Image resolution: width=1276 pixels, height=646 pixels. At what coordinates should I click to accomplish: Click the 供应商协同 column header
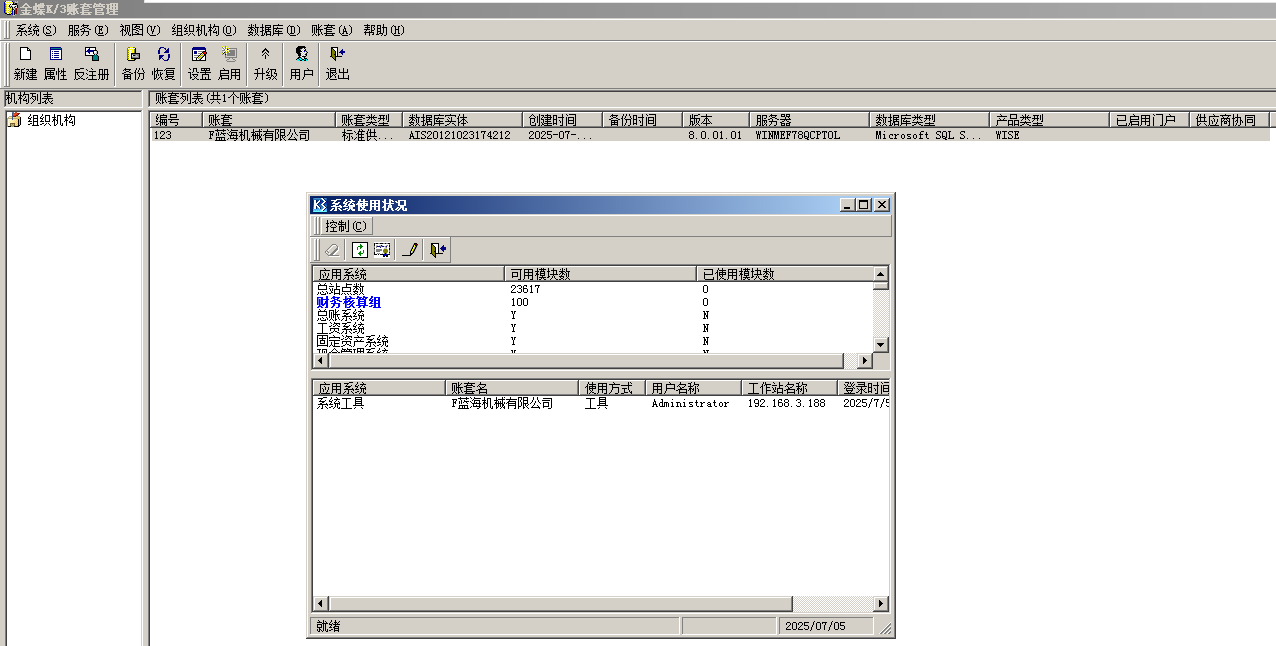tap(1229, 120)
